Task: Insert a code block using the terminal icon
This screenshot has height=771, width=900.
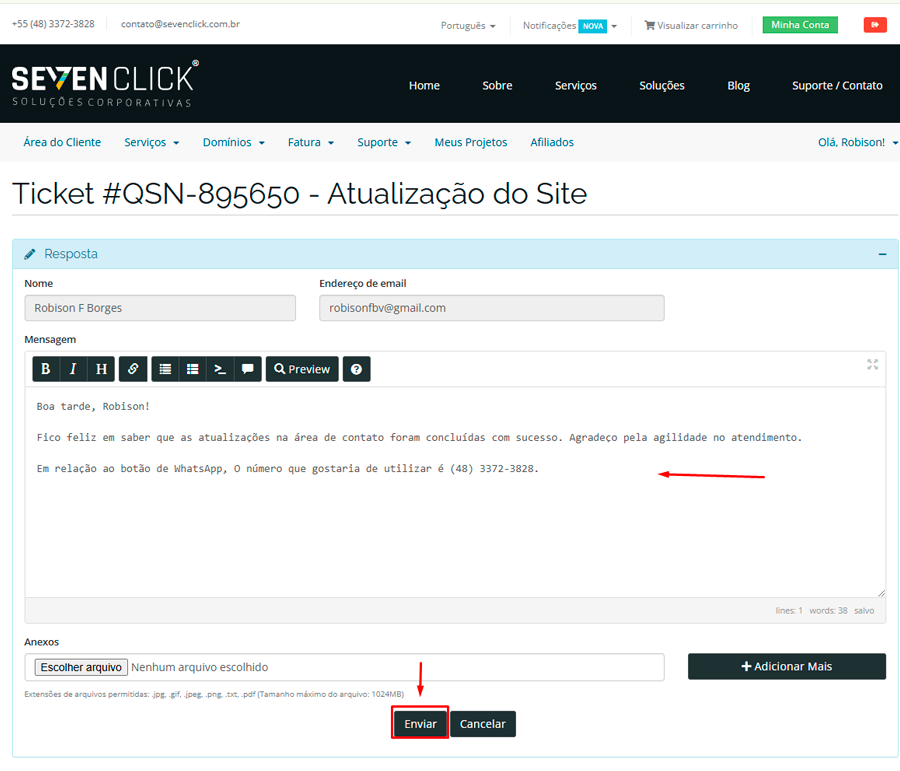Action: pos(220,369)
